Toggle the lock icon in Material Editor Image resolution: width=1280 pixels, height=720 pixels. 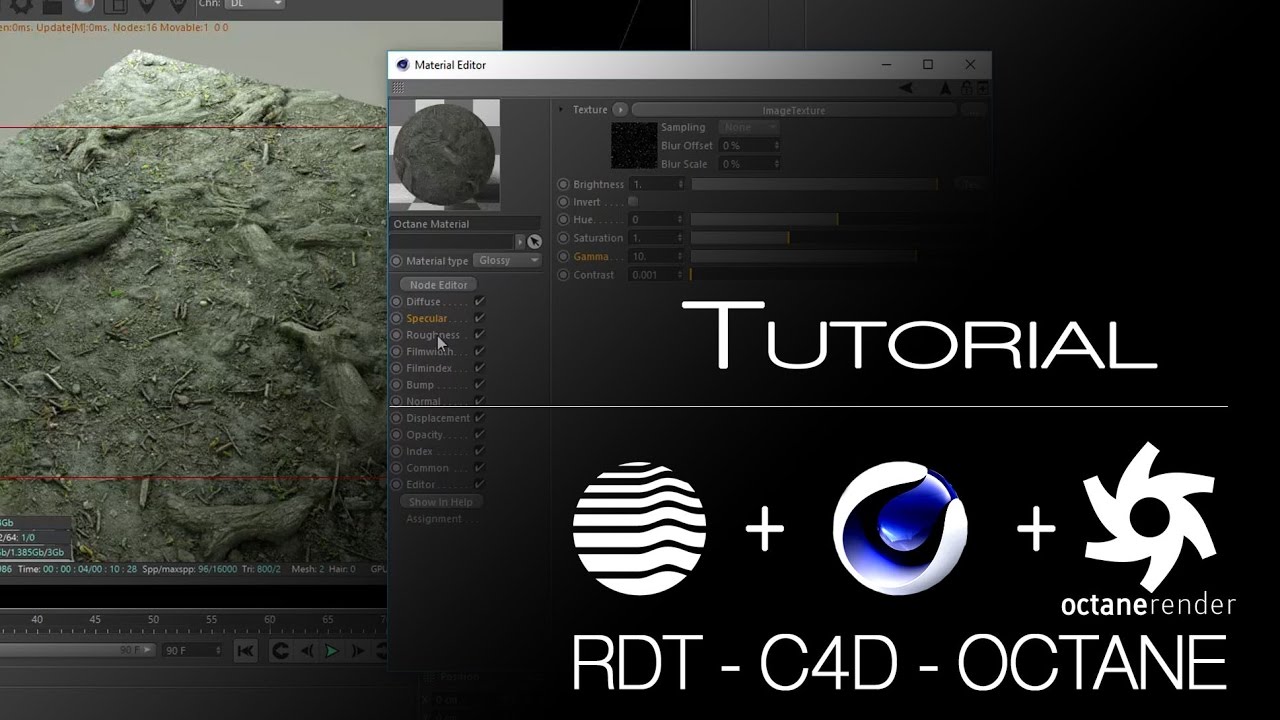click(966, 88)
